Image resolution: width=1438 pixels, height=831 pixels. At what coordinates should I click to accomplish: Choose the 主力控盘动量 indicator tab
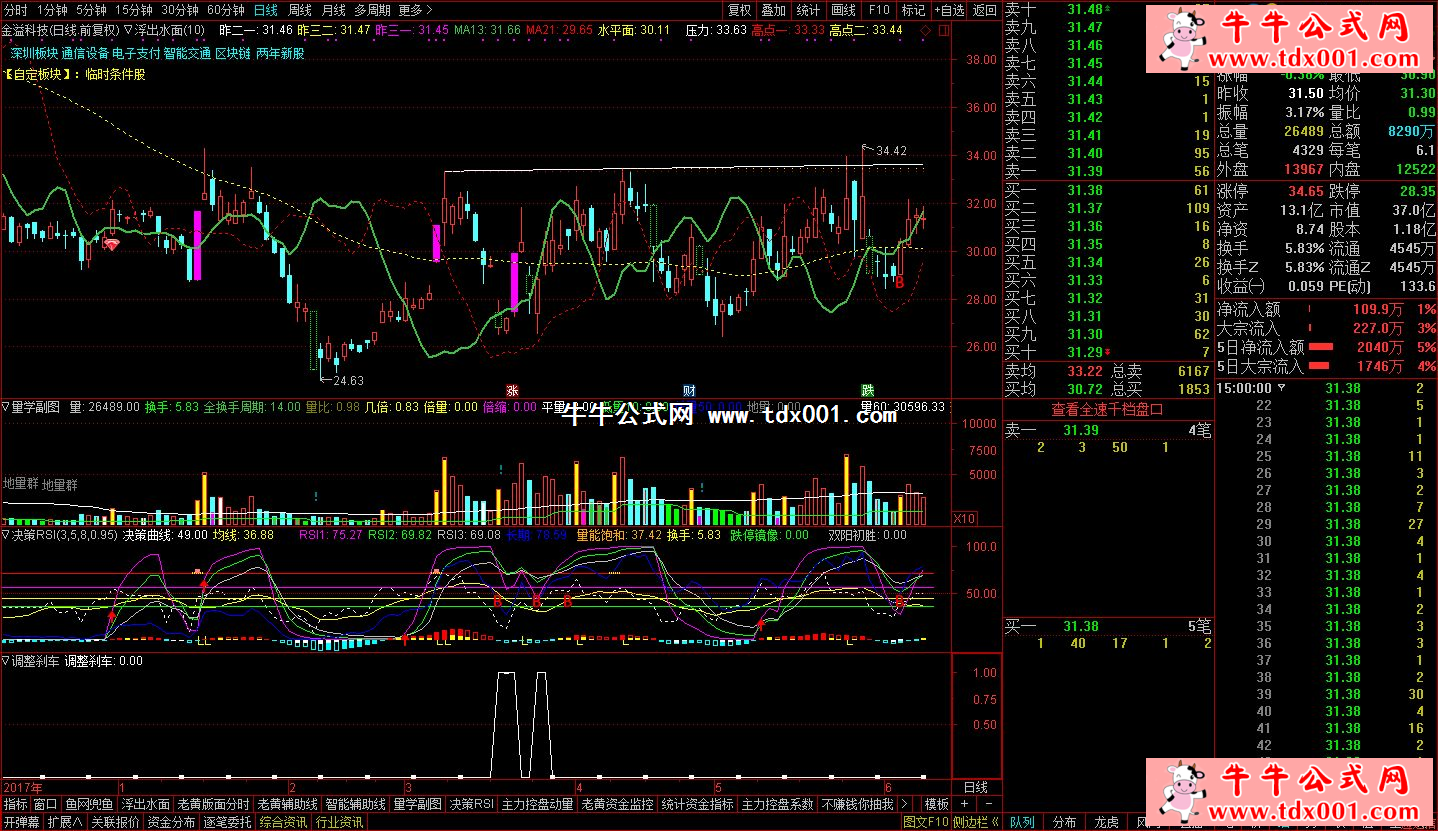(x=538, y=804)
